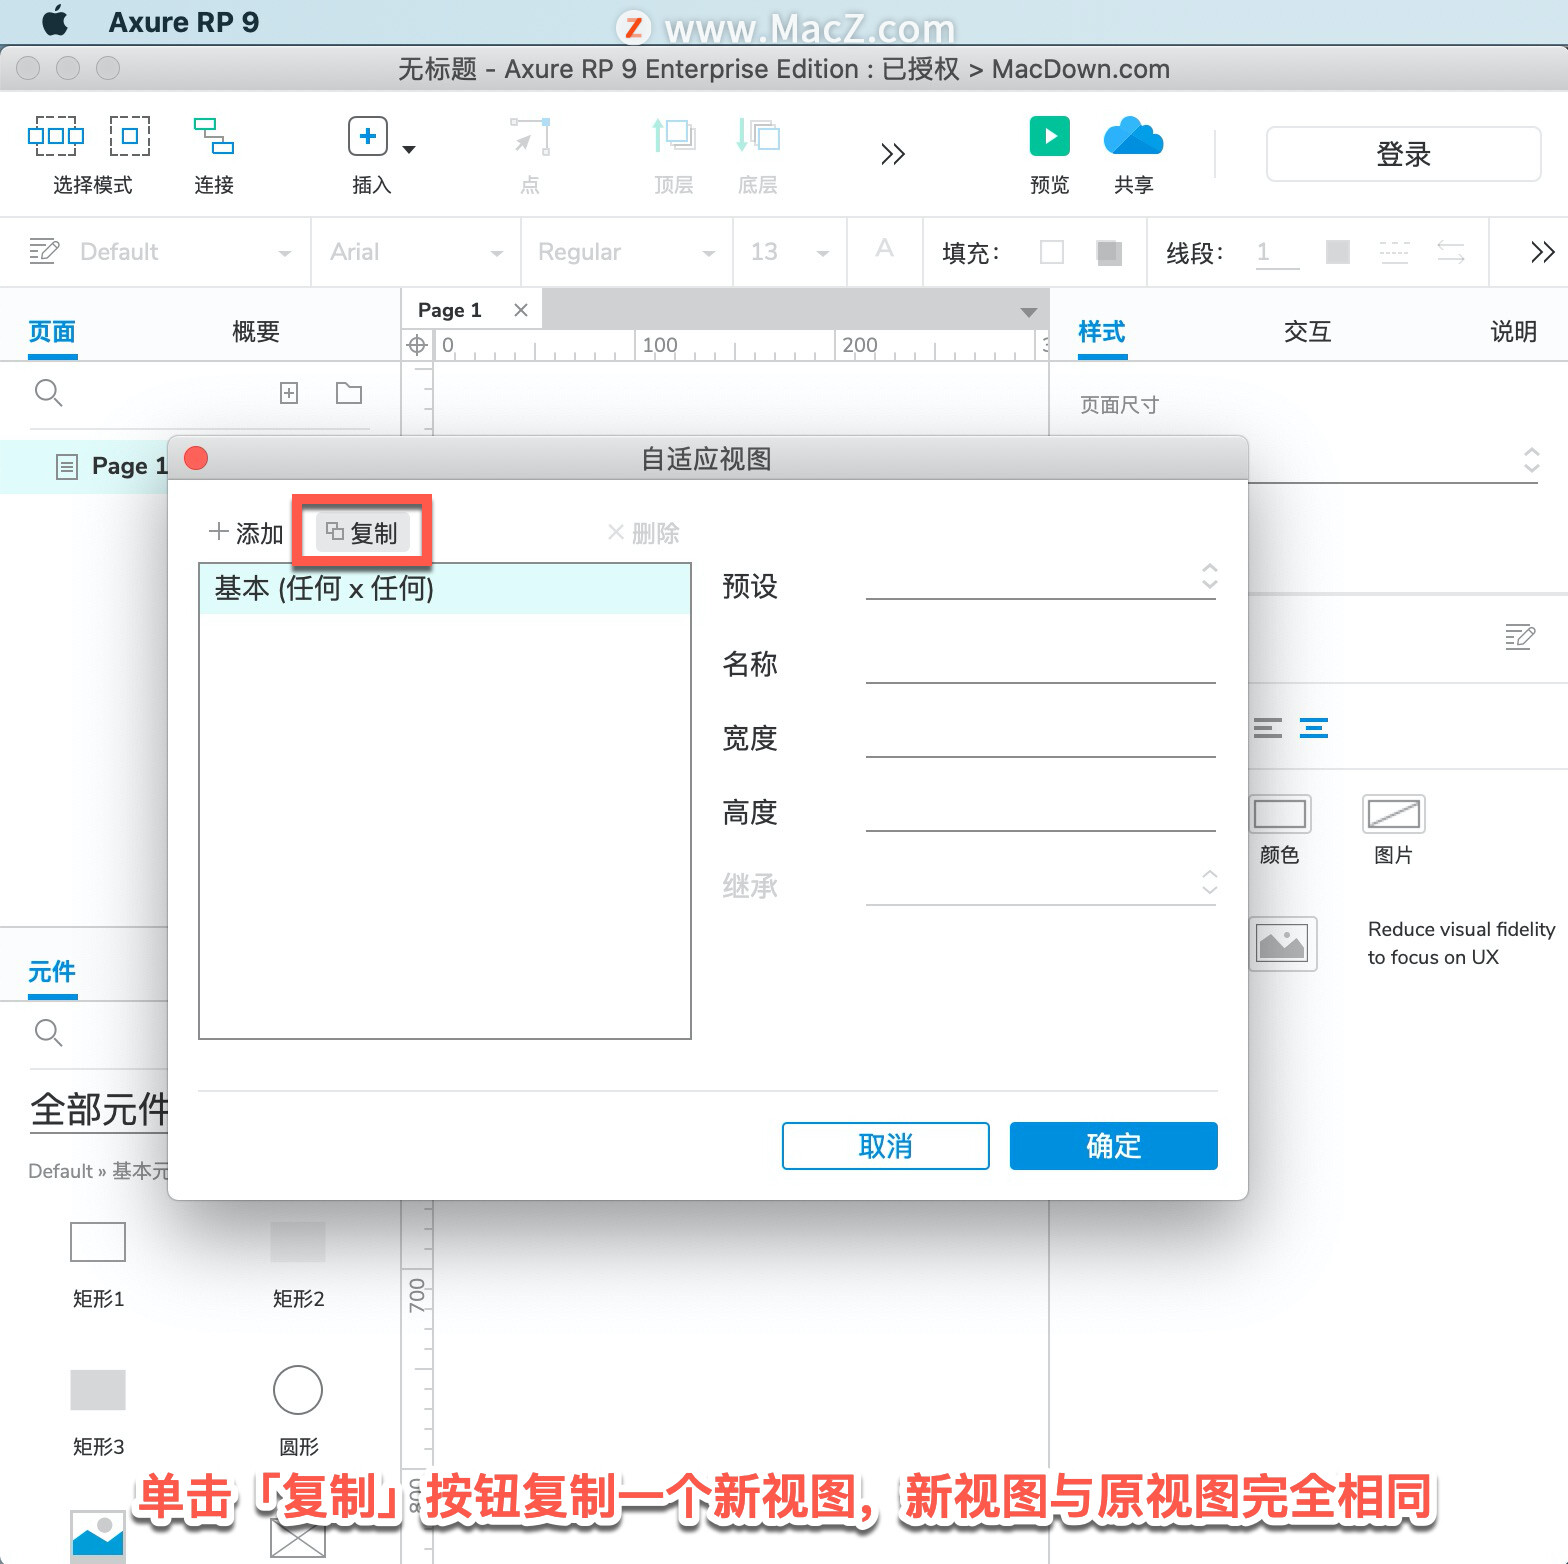Click the login button

[x=1403, y=154]
